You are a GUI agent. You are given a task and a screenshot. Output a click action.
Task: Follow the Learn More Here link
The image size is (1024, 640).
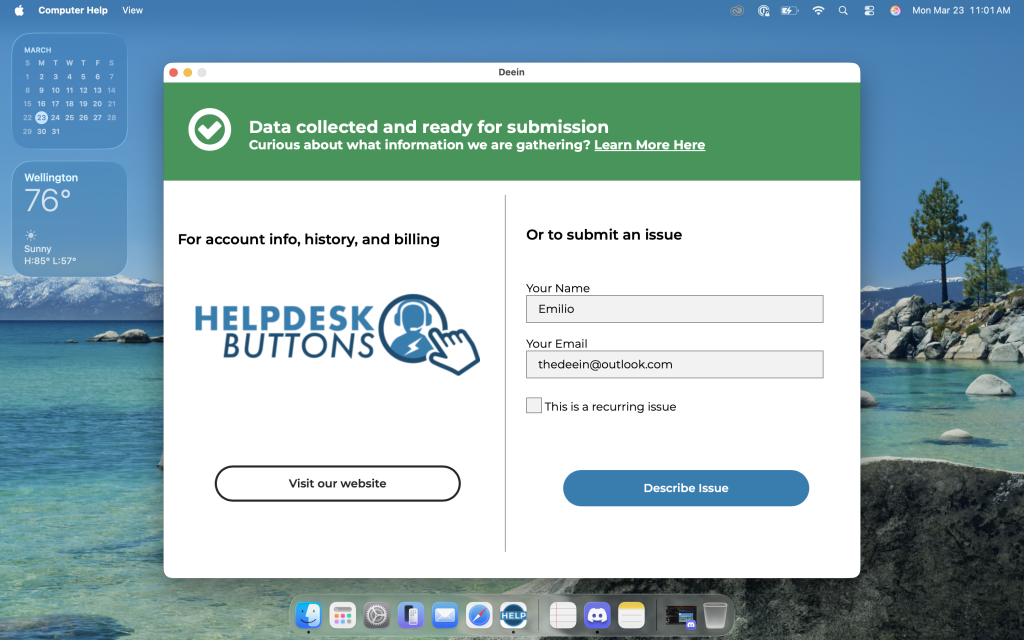tap(649, 145)
